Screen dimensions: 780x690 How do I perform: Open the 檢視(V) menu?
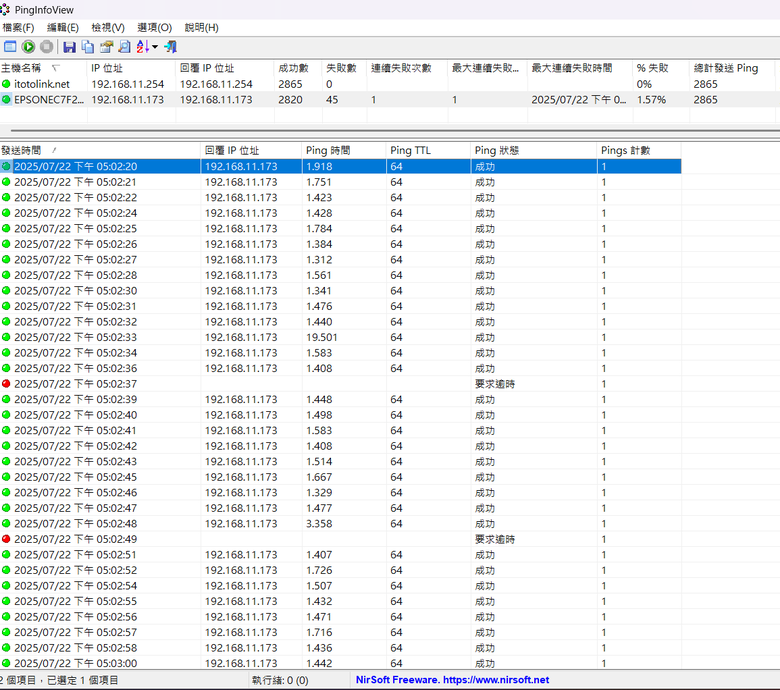click(x=108, y=27)
